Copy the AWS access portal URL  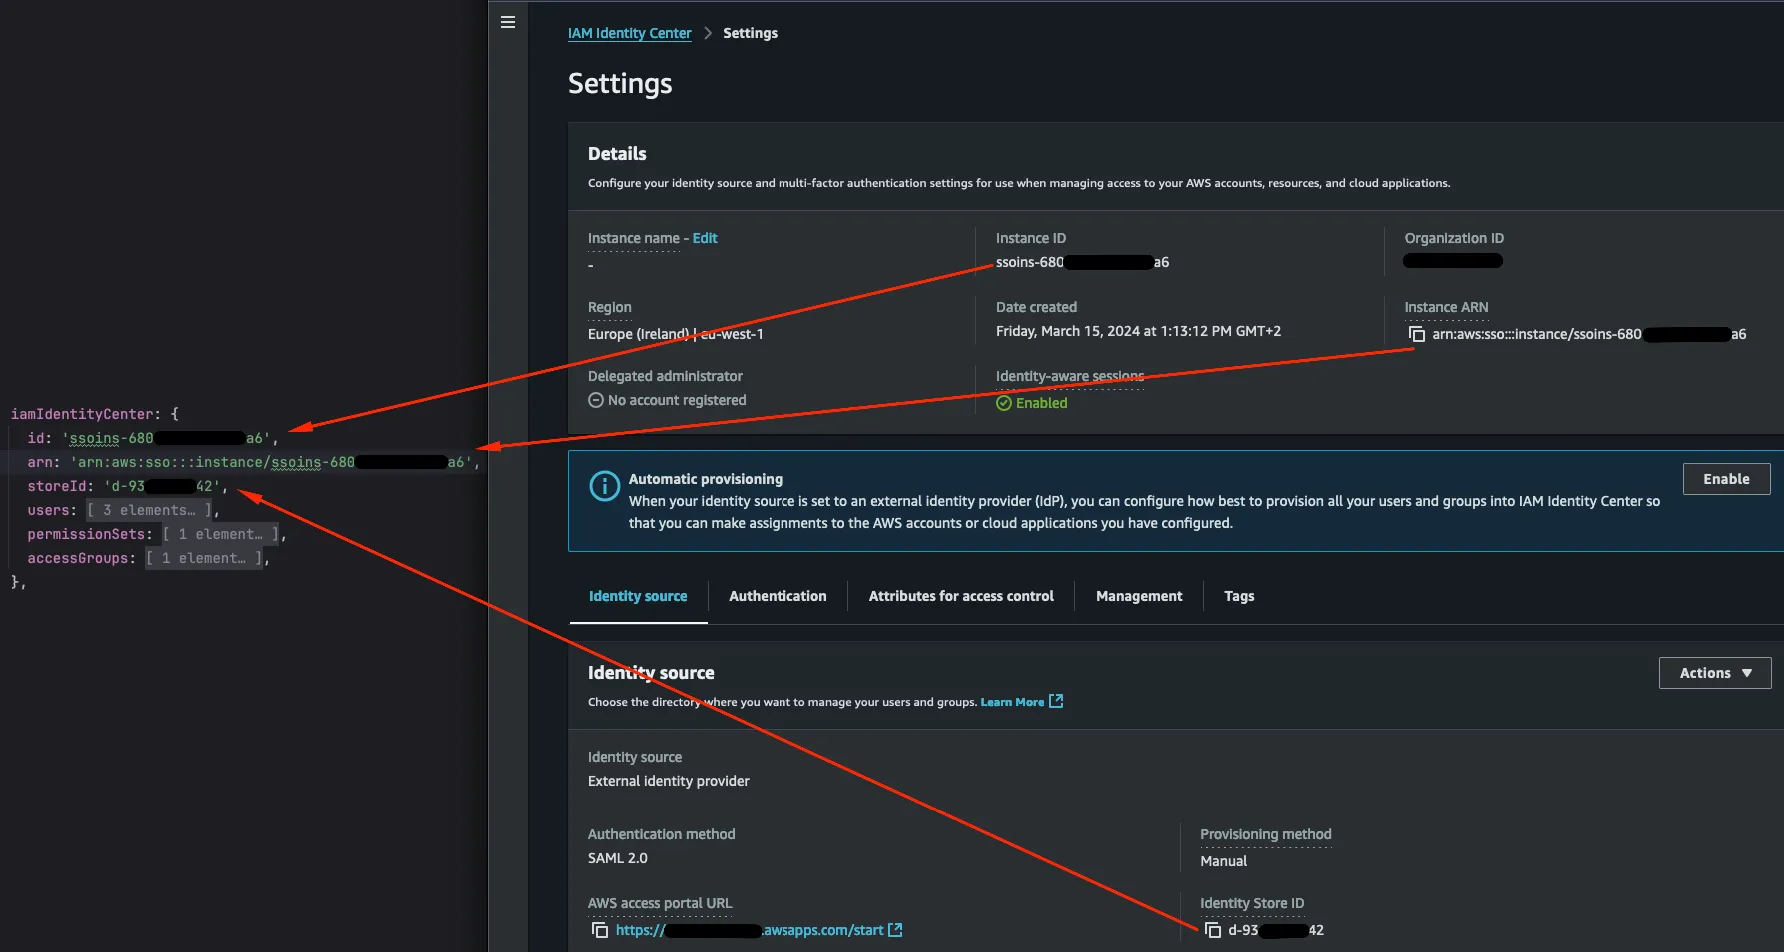point(600,930)
